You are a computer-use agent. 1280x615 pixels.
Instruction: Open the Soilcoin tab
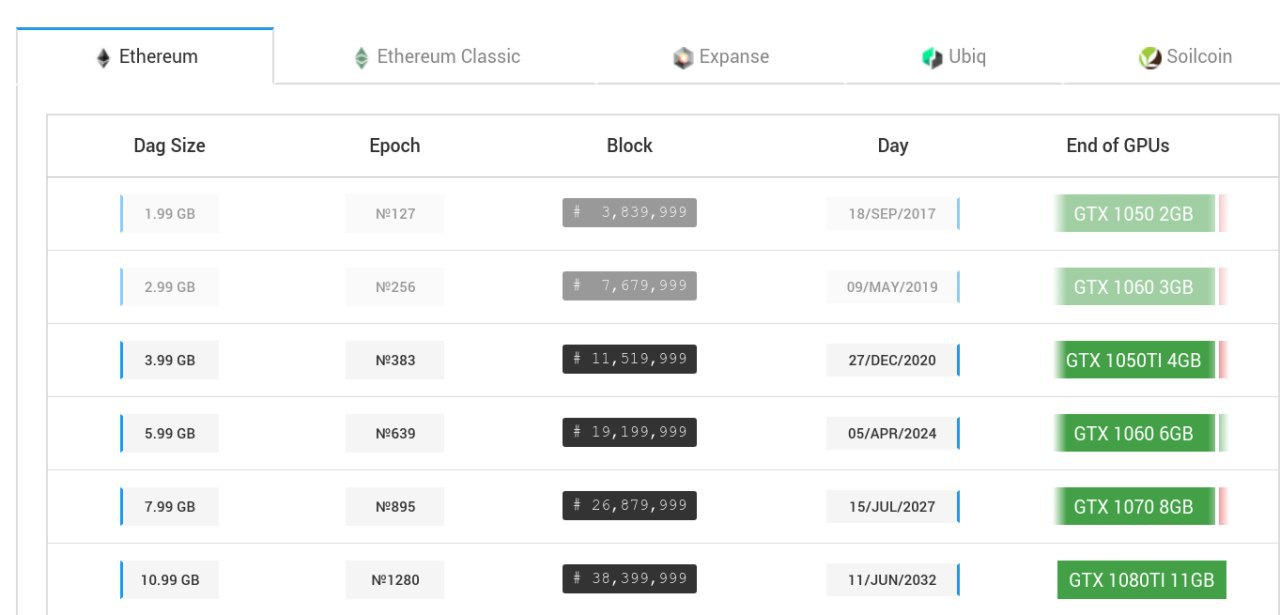point(1185,57)
